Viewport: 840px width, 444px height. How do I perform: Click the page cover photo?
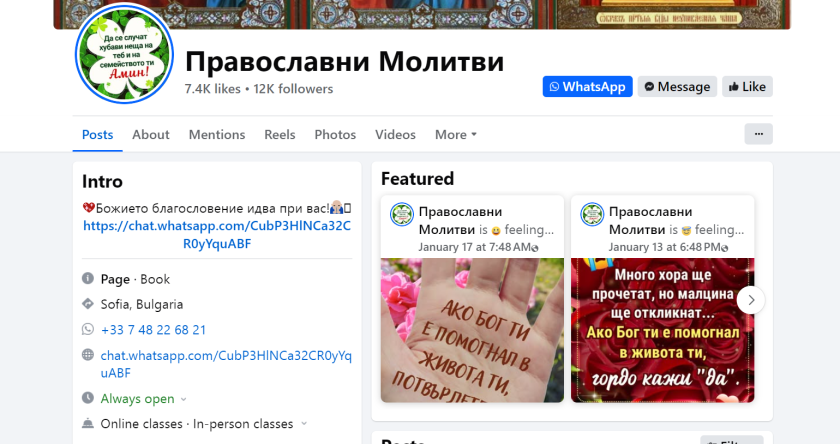point(422,14)
